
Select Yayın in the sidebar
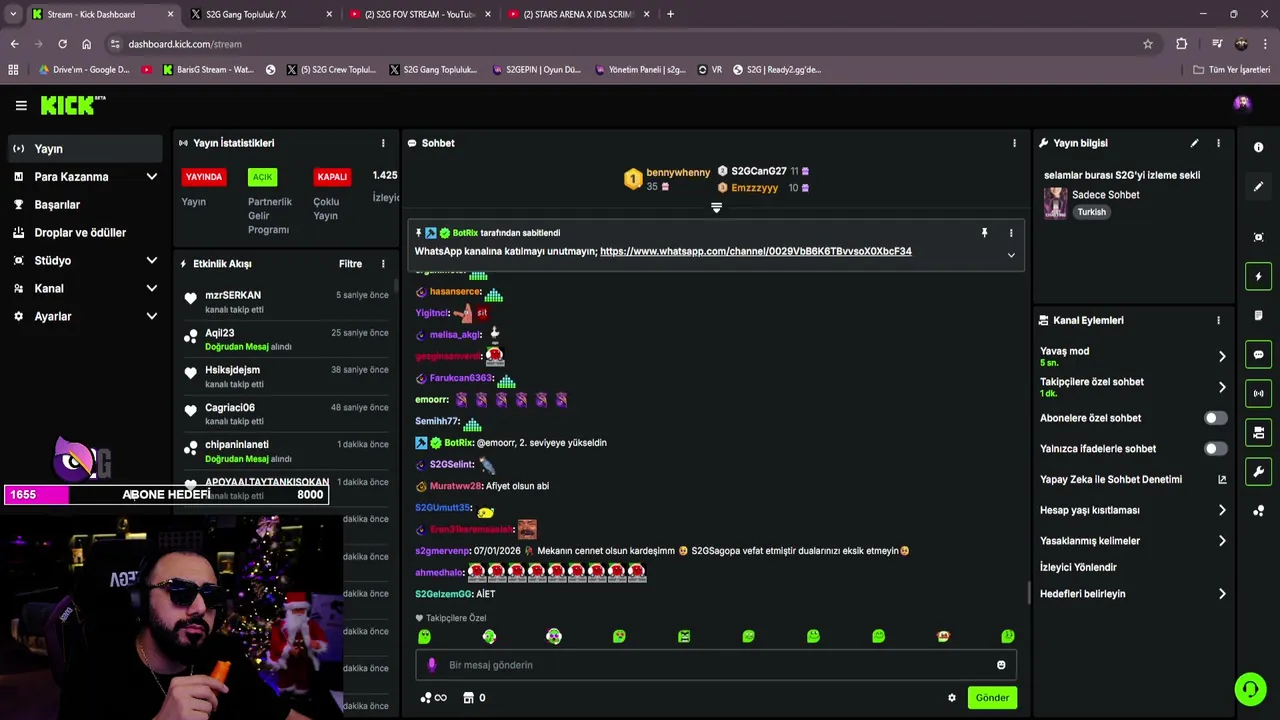85,149
